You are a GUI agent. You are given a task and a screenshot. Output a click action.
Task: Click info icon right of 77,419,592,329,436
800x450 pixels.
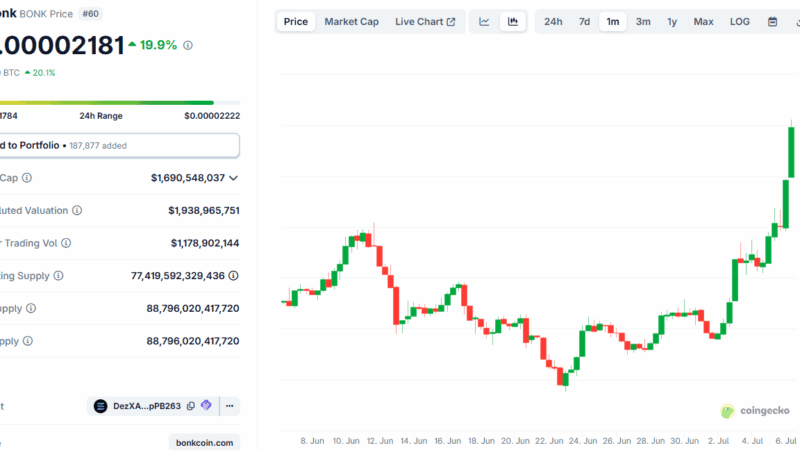coord(233,276)
